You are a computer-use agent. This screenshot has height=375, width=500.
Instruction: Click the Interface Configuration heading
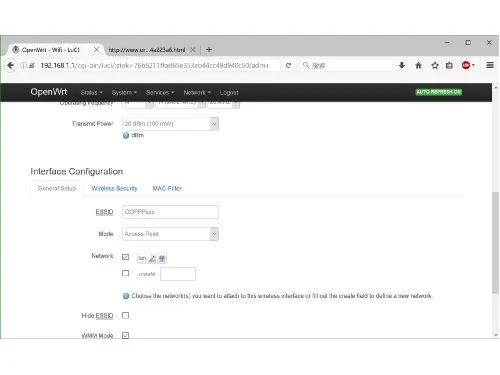77,171
